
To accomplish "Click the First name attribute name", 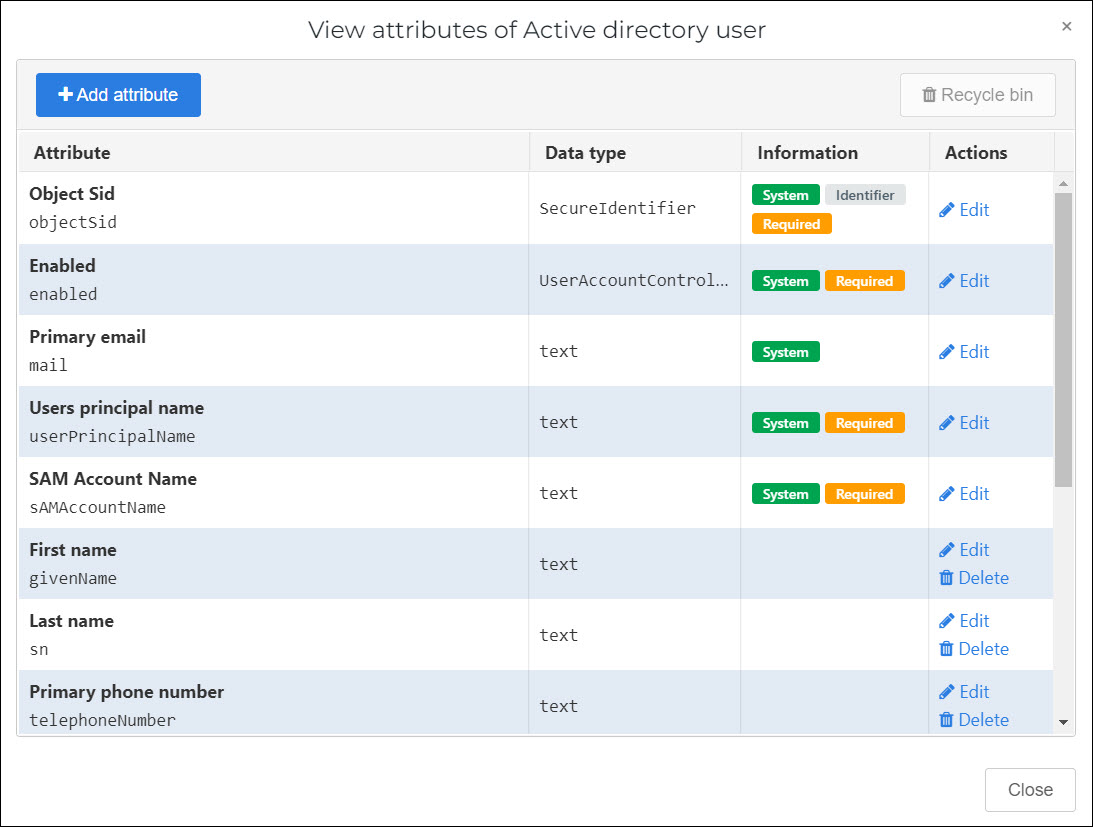I will tap(72, 550).
